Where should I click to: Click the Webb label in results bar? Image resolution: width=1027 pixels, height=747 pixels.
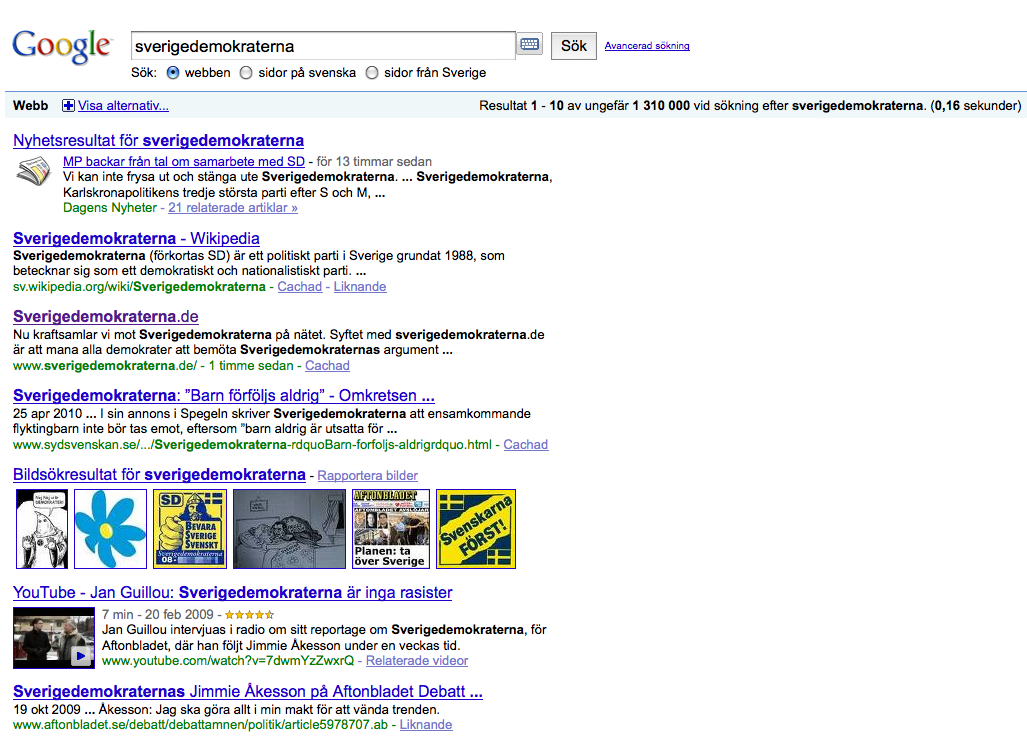[x=30, y=105]
